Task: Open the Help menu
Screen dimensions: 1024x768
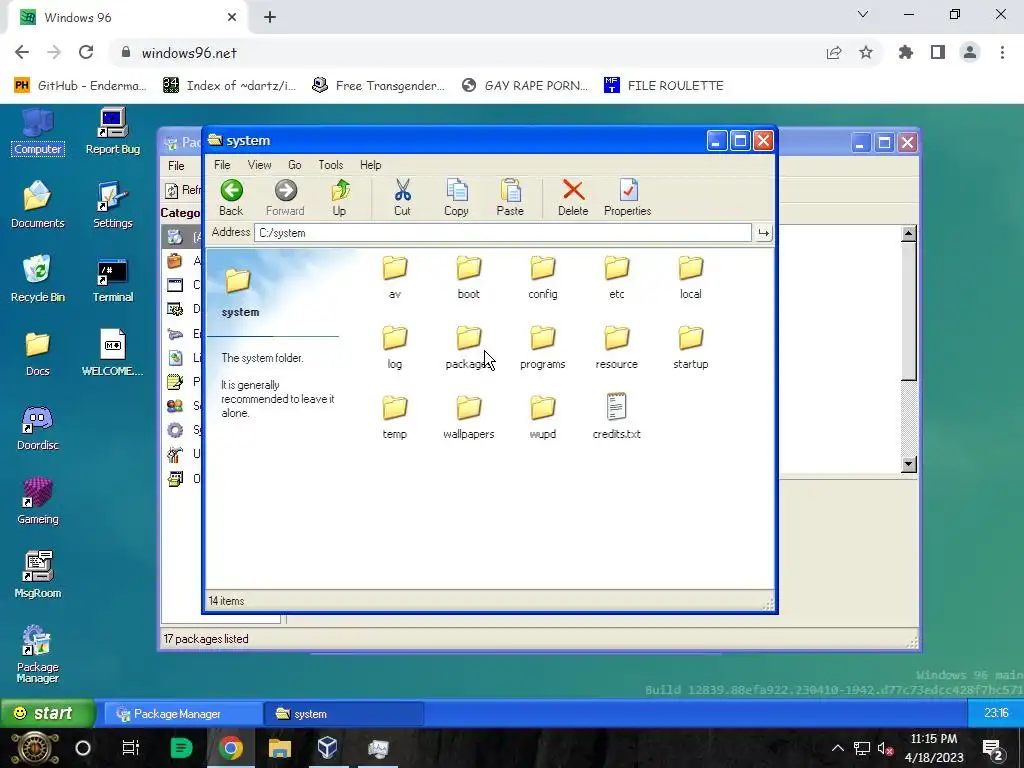Action: tap(370, 165)
